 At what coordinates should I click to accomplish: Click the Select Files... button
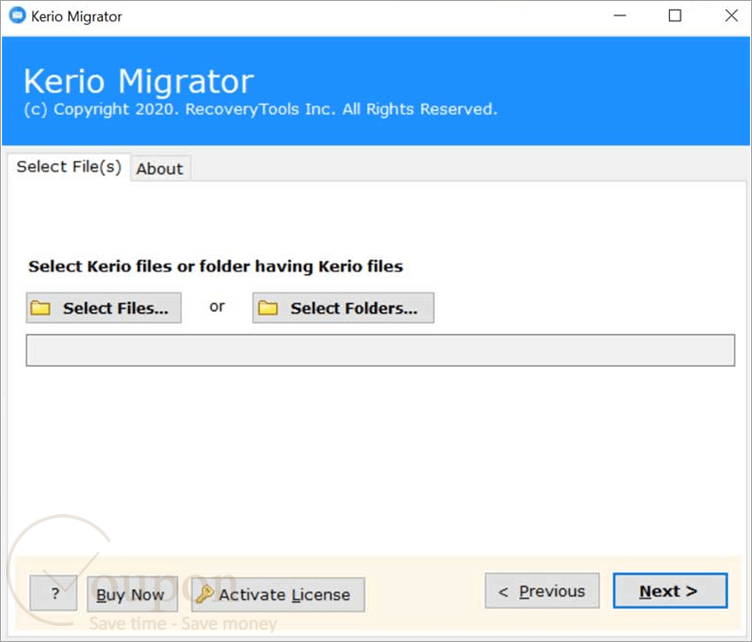[x=104, y=308]
